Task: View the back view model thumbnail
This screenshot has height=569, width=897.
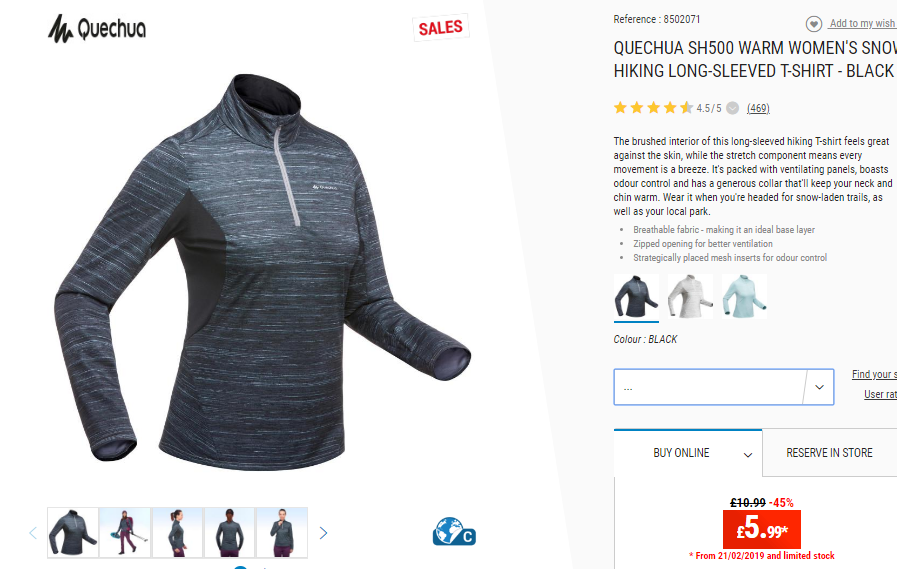Action: pos(229,532)
